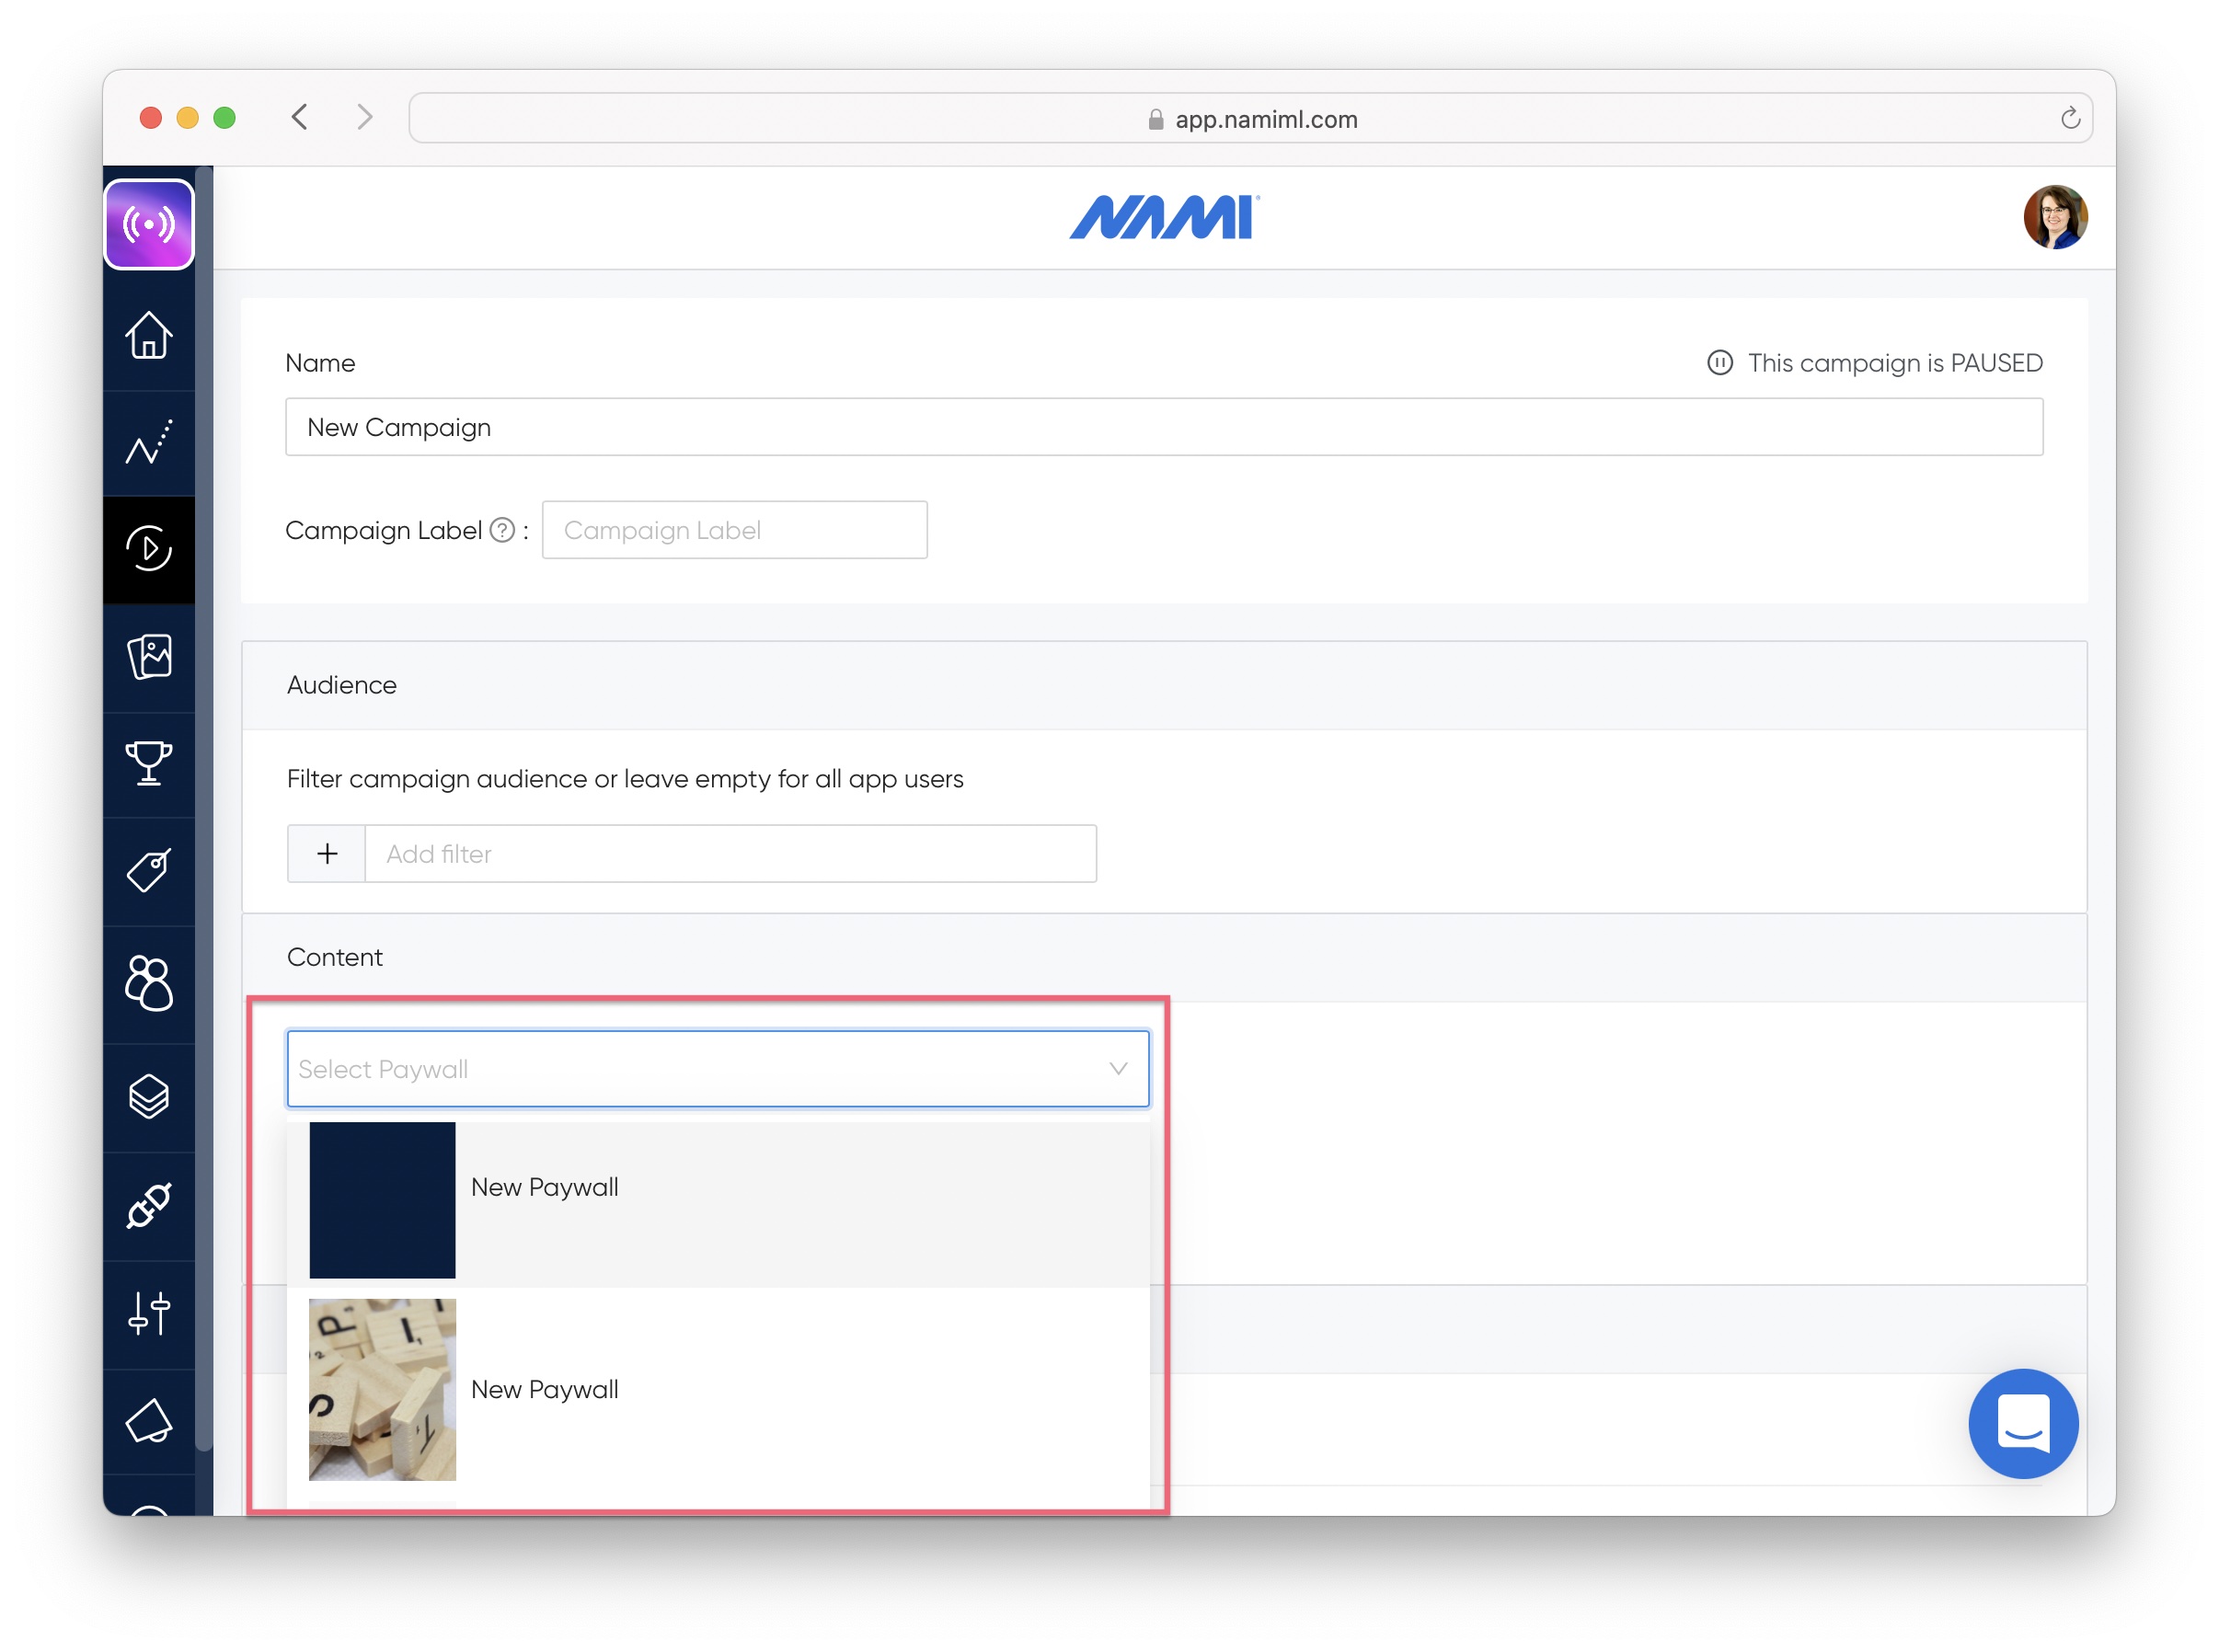Expand the Select Paywall dropdown chevron

click(x=1118, y=1069)
